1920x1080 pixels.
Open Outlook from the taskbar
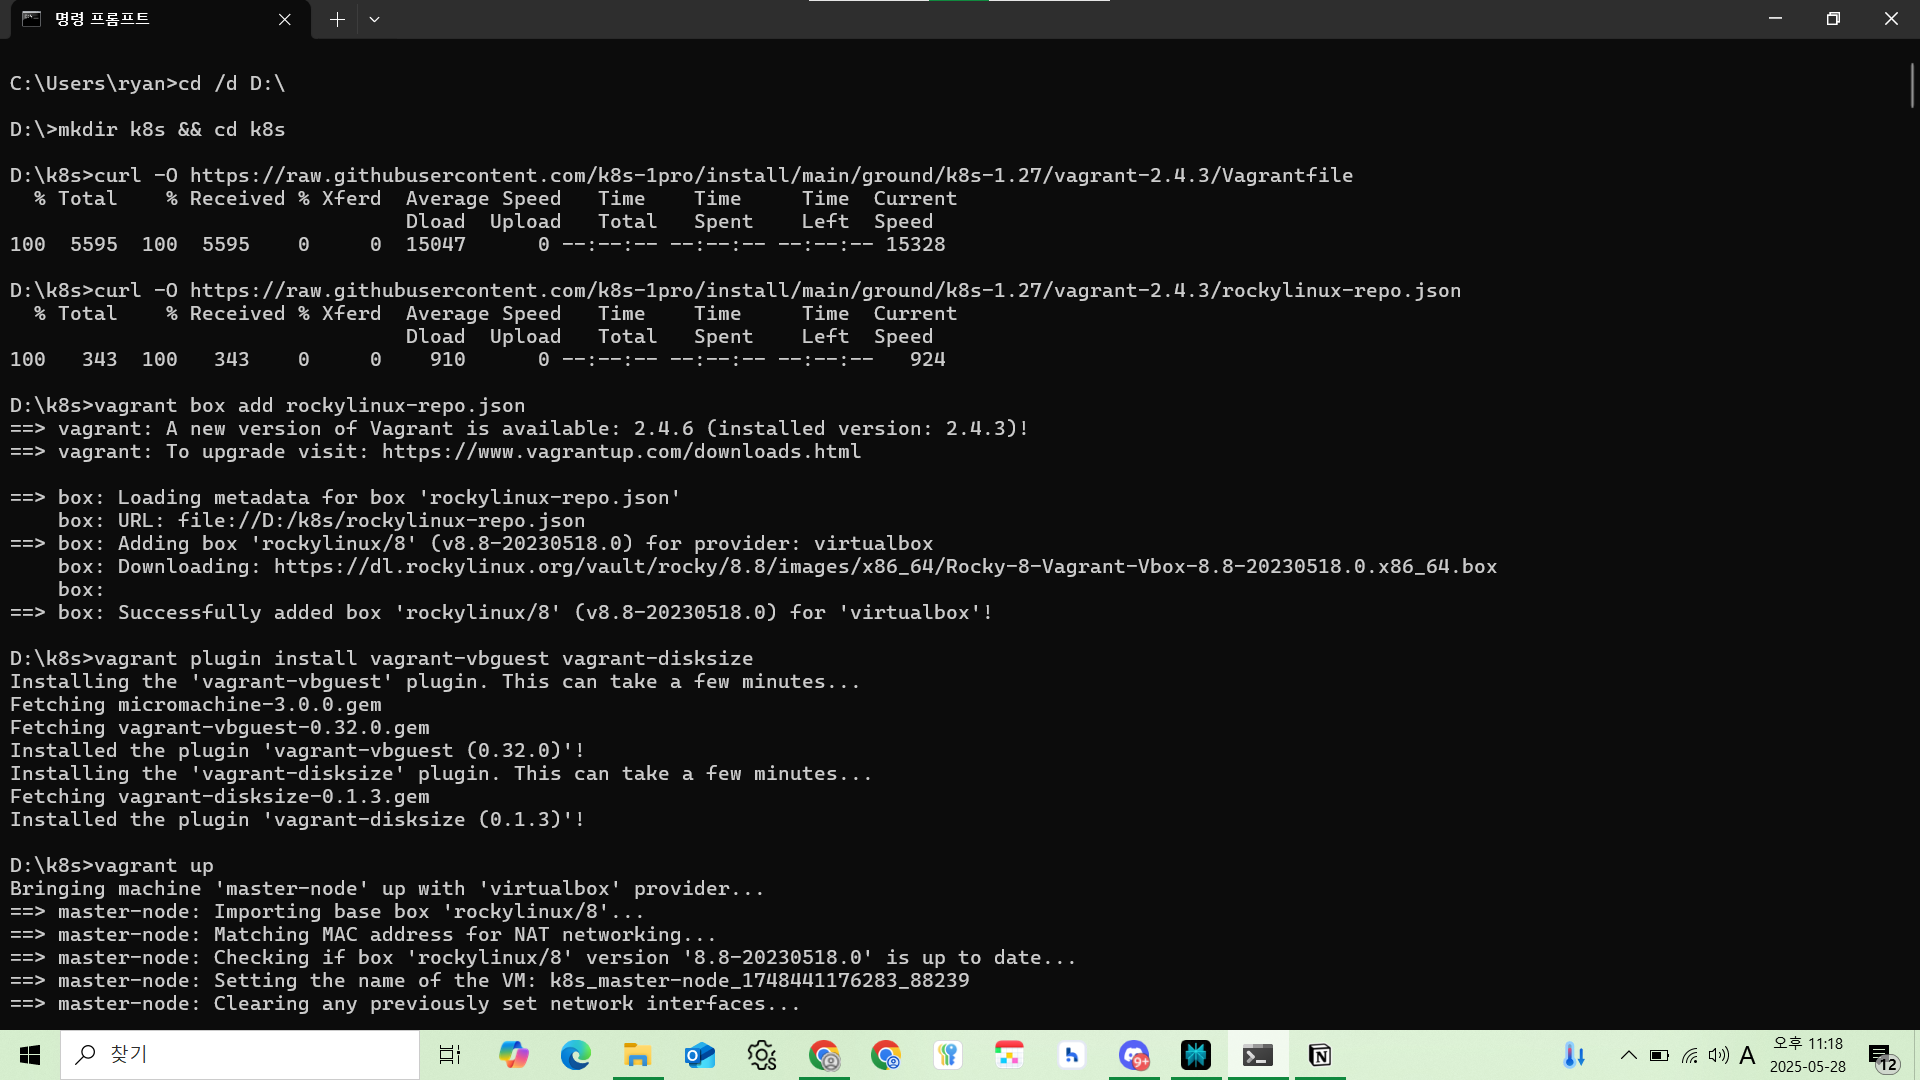(699, 1055)
